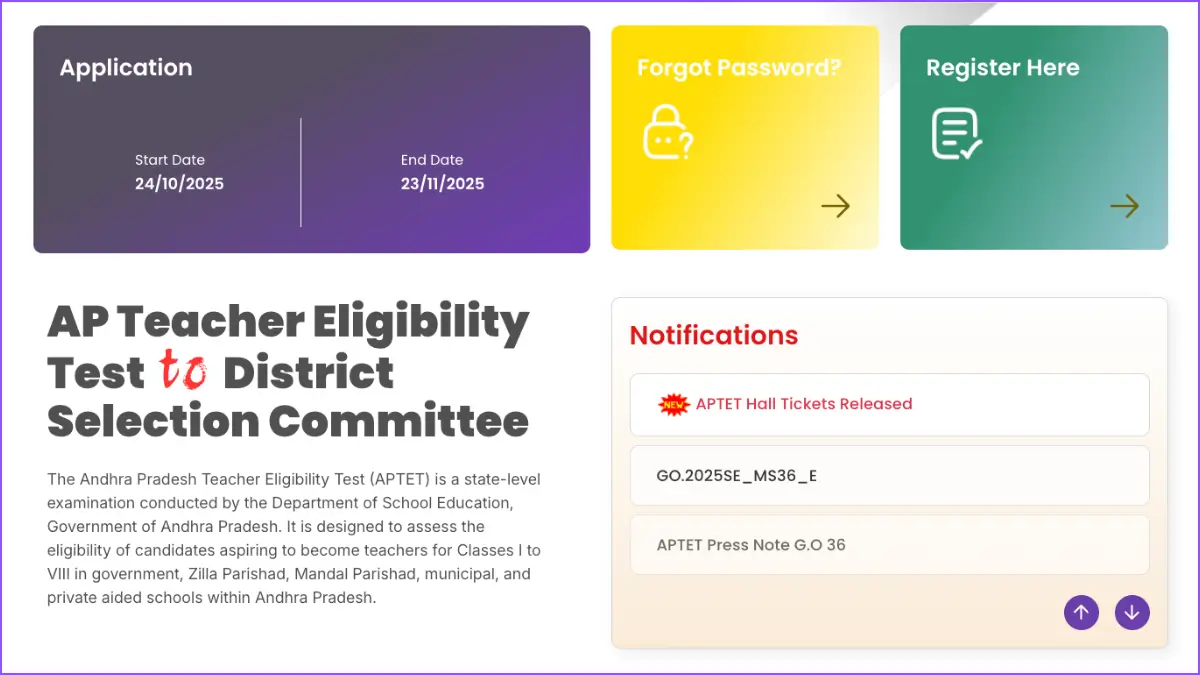Click the Notifications panel heading
This screenshot has height=675, width=1200.
click(x=713, y=335)
